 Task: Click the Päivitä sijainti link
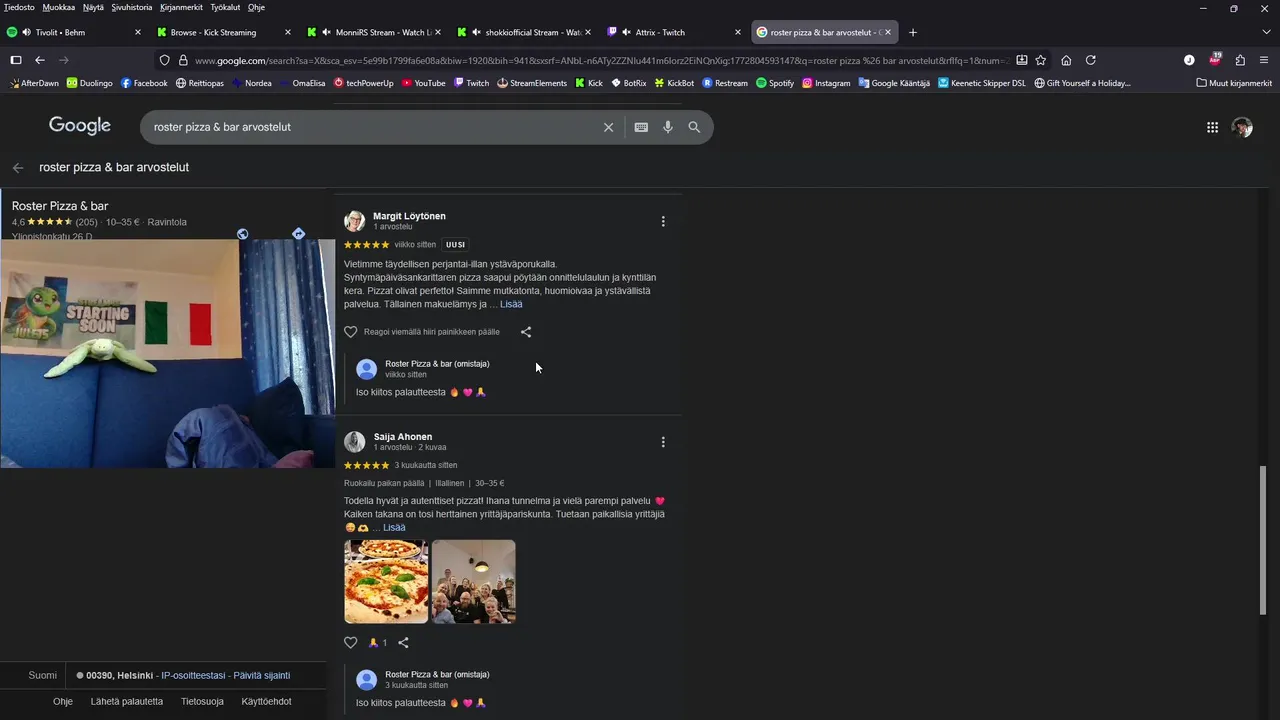pyautogui.click(x=262, y=675)
